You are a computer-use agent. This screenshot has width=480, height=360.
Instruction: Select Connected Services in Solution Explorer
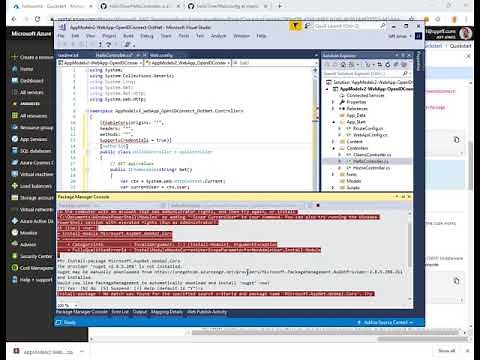(365, 96)
